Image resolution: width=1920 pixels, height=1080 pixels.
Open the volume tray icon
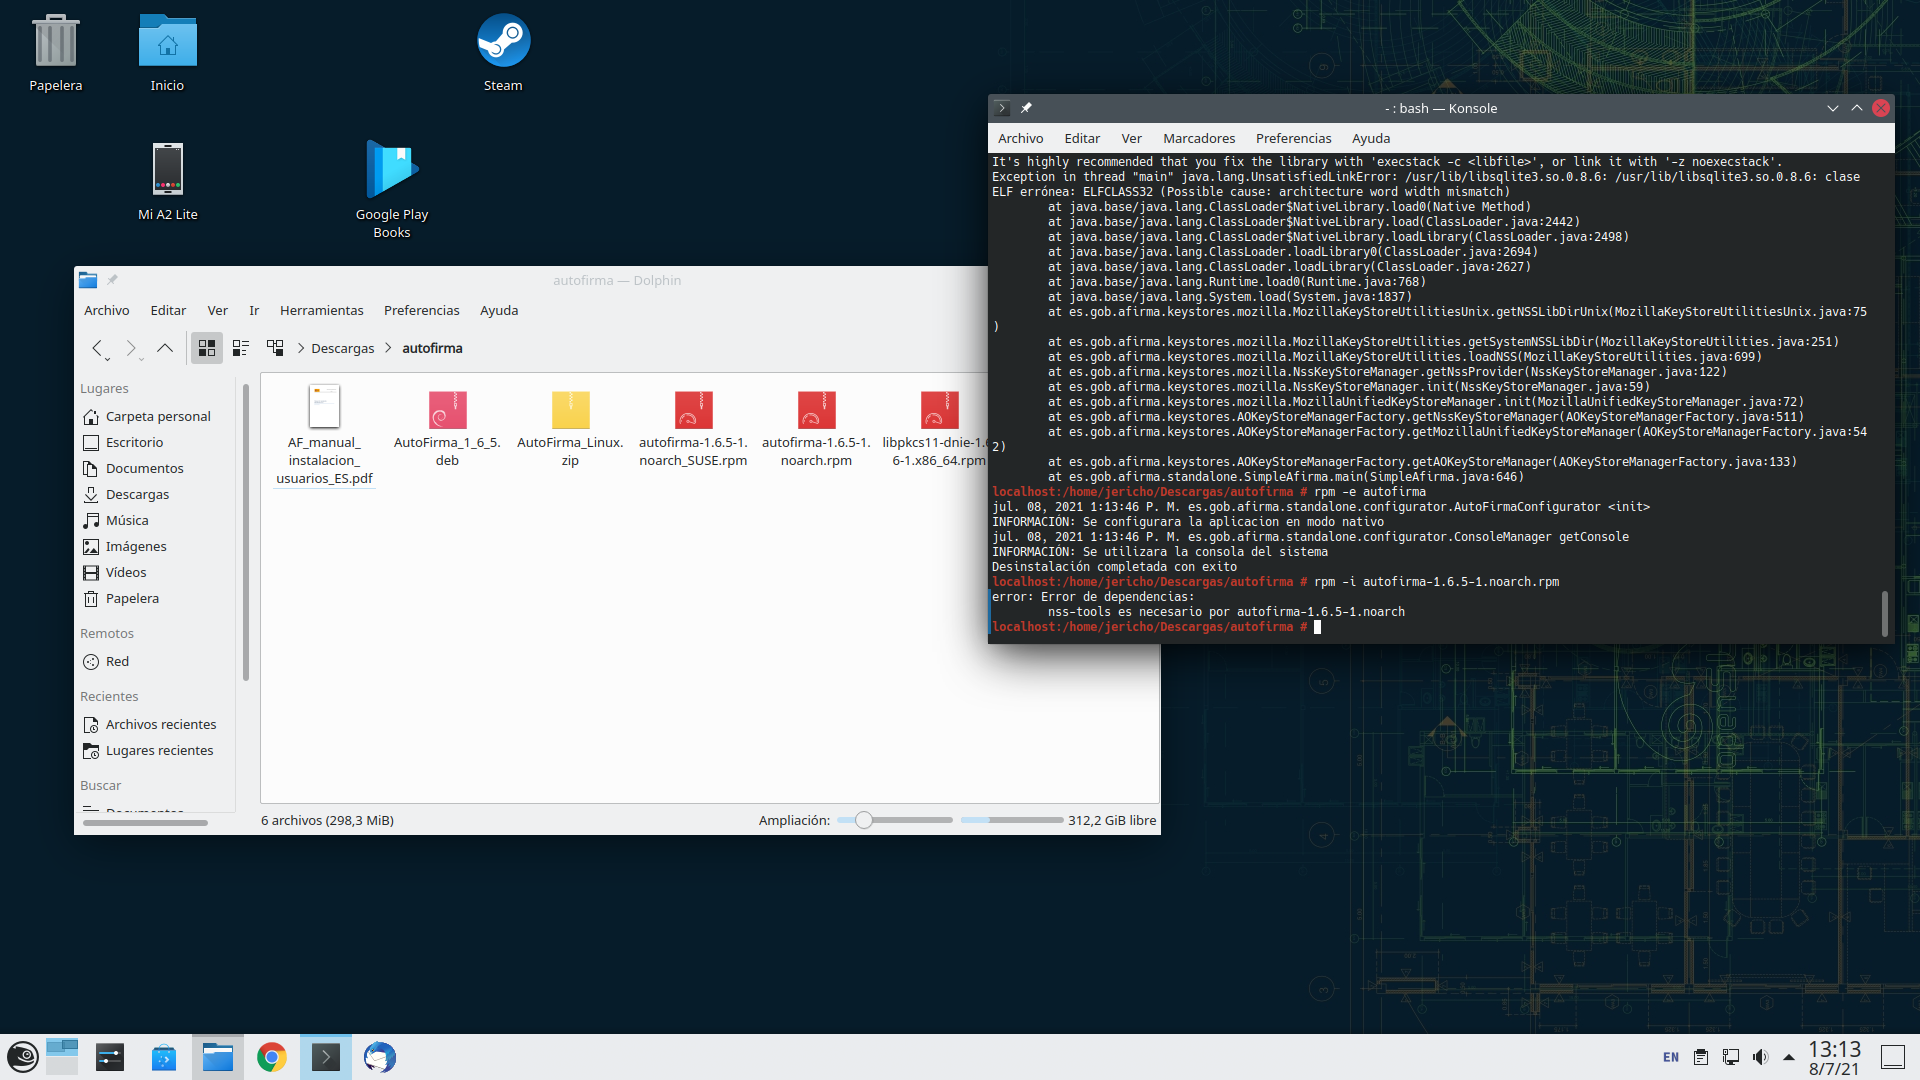click(1760, 1057)
